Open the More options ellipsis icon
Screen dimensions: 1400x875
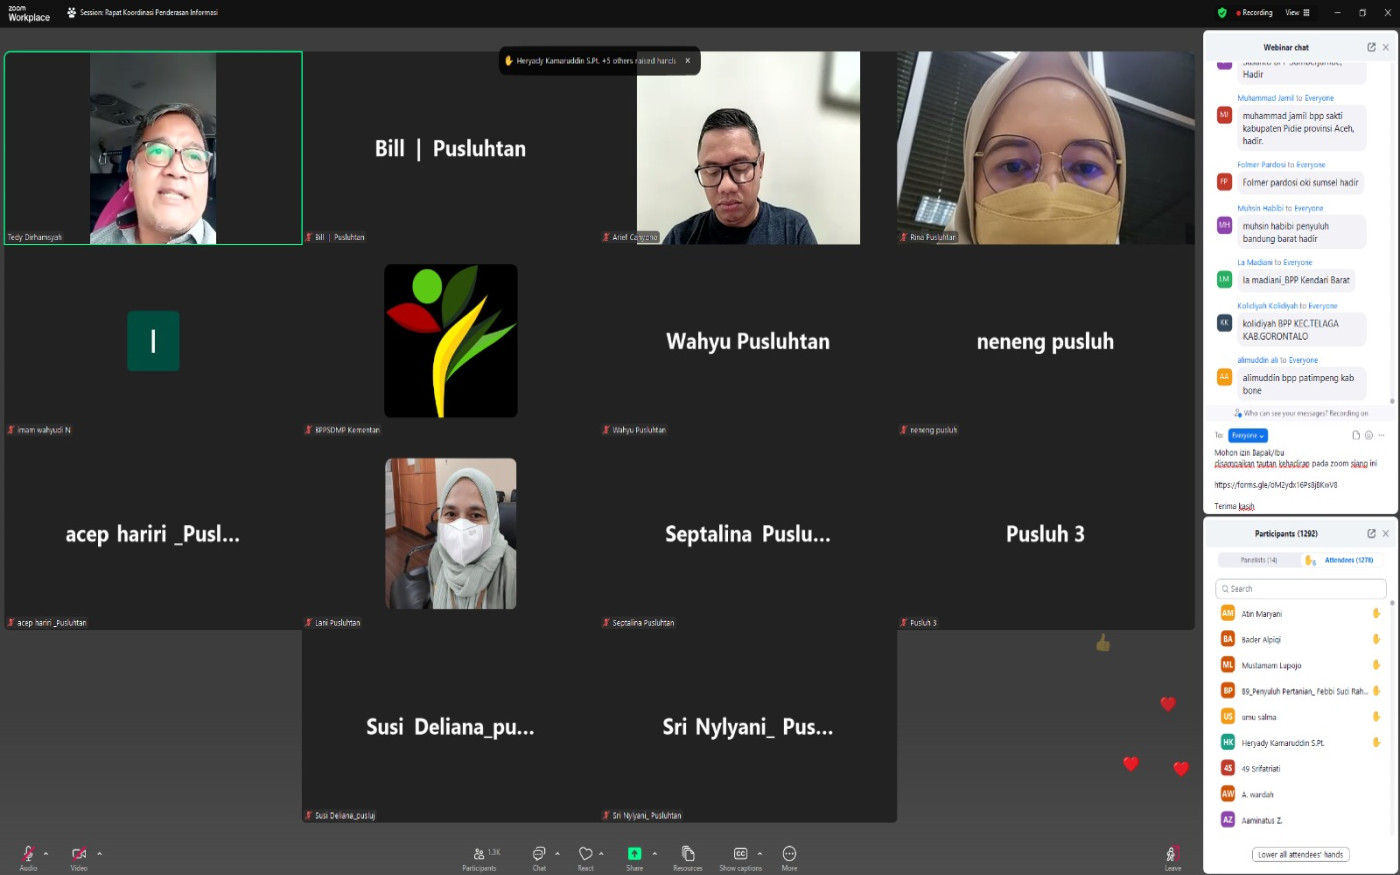[x=789, y=854]
